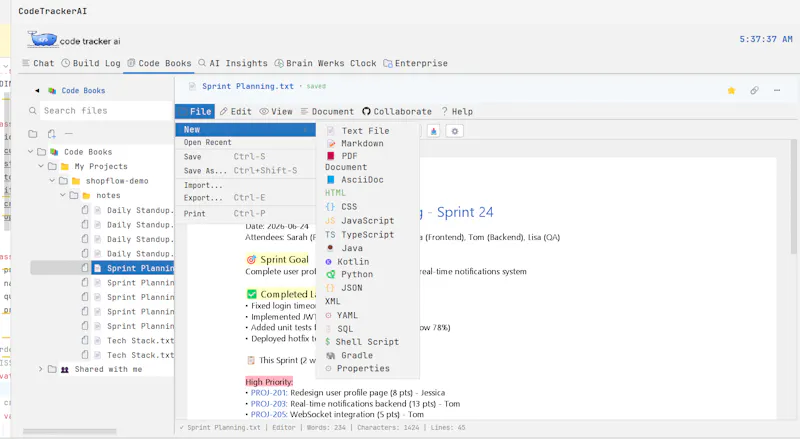
Task: Choose Export... from the File menu
Action: (245, 198)
